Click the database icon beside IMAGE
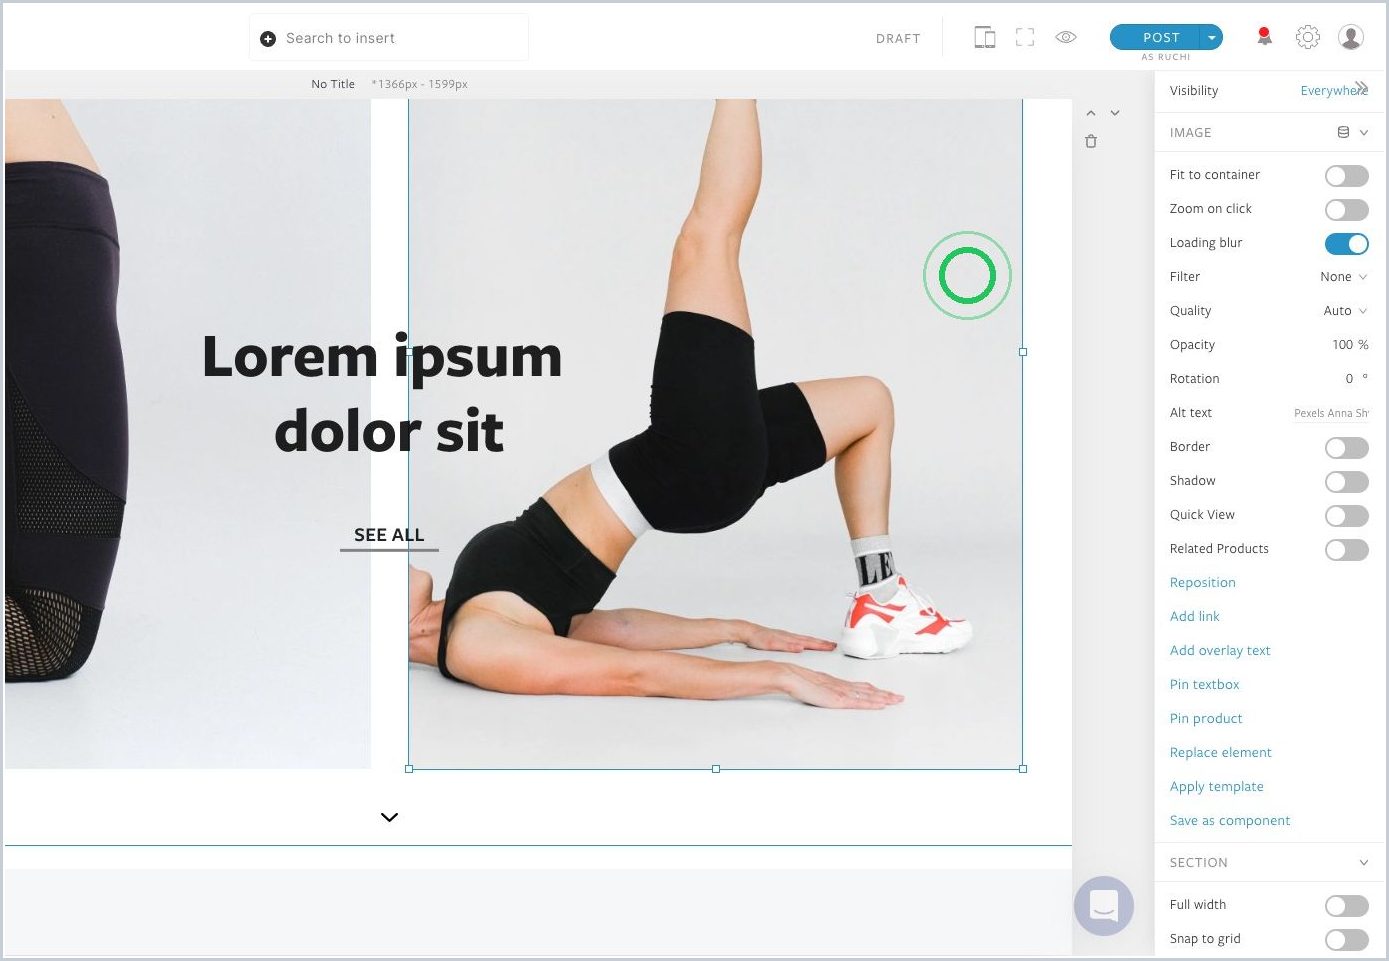 [1343, 132]
